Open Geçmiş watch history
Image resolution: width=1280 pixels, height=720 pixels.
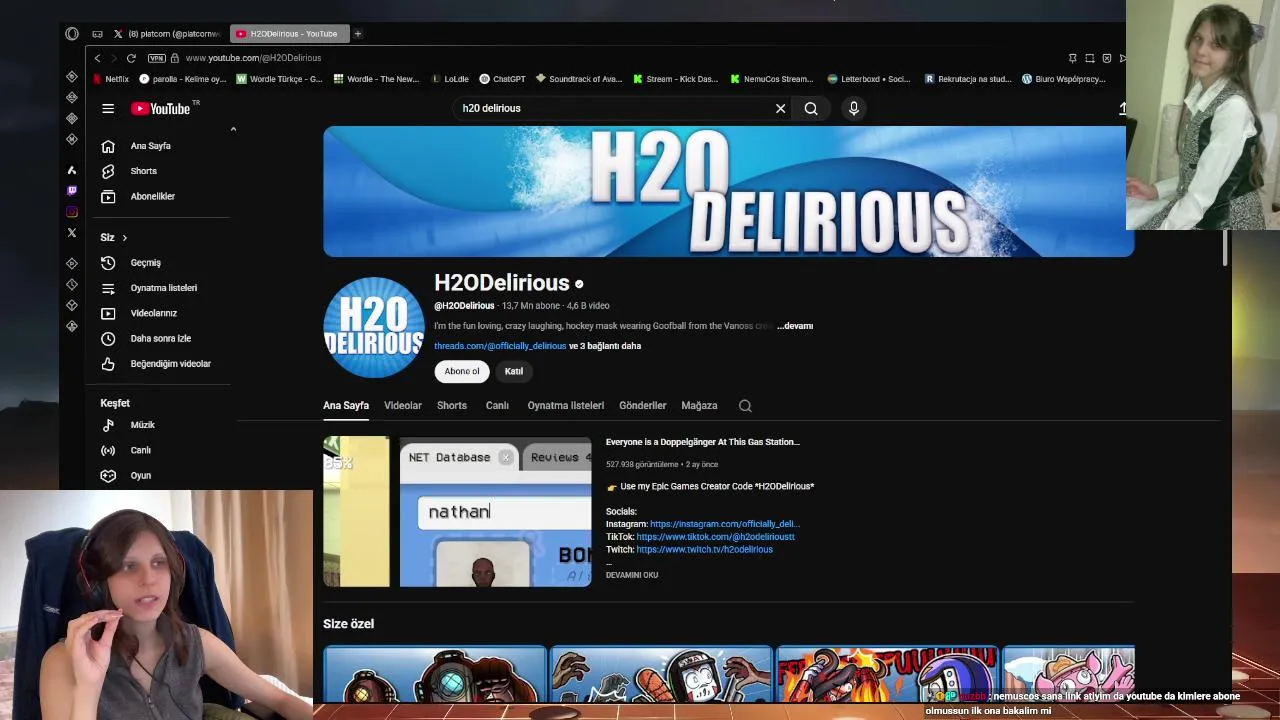[145, 263]
